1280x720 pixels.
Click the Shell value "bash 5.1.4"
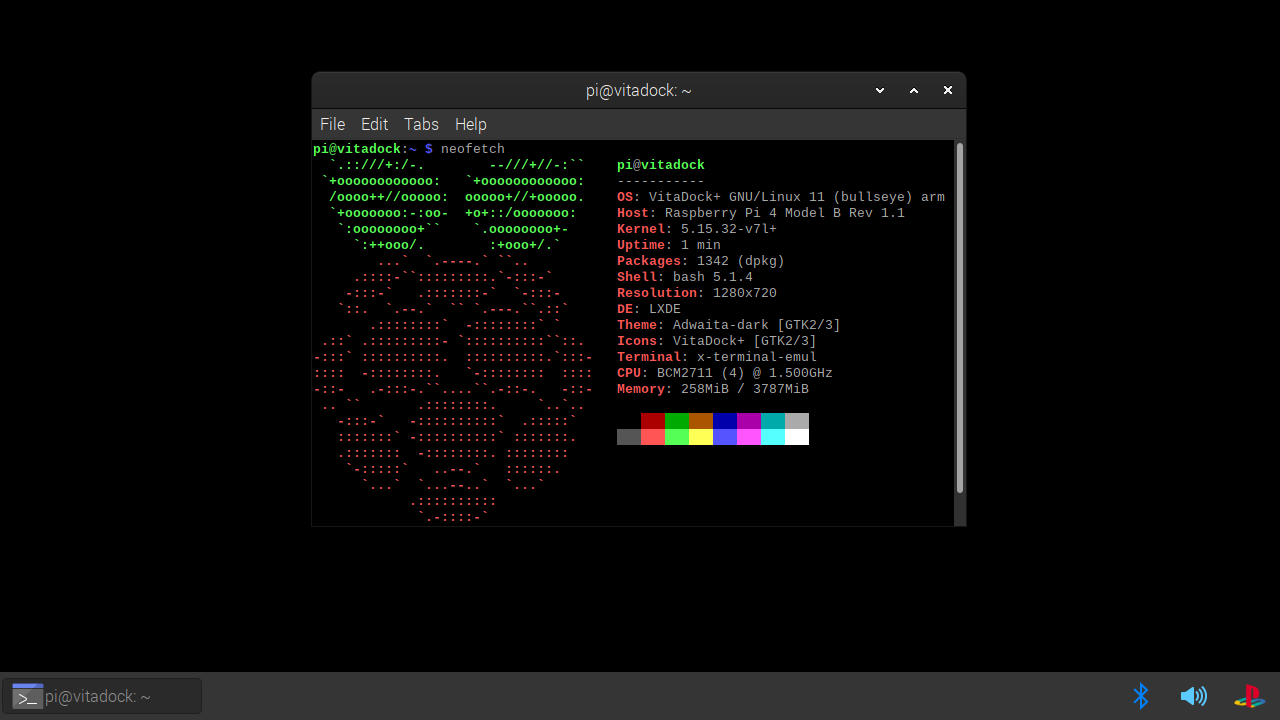tap(713, 277)
